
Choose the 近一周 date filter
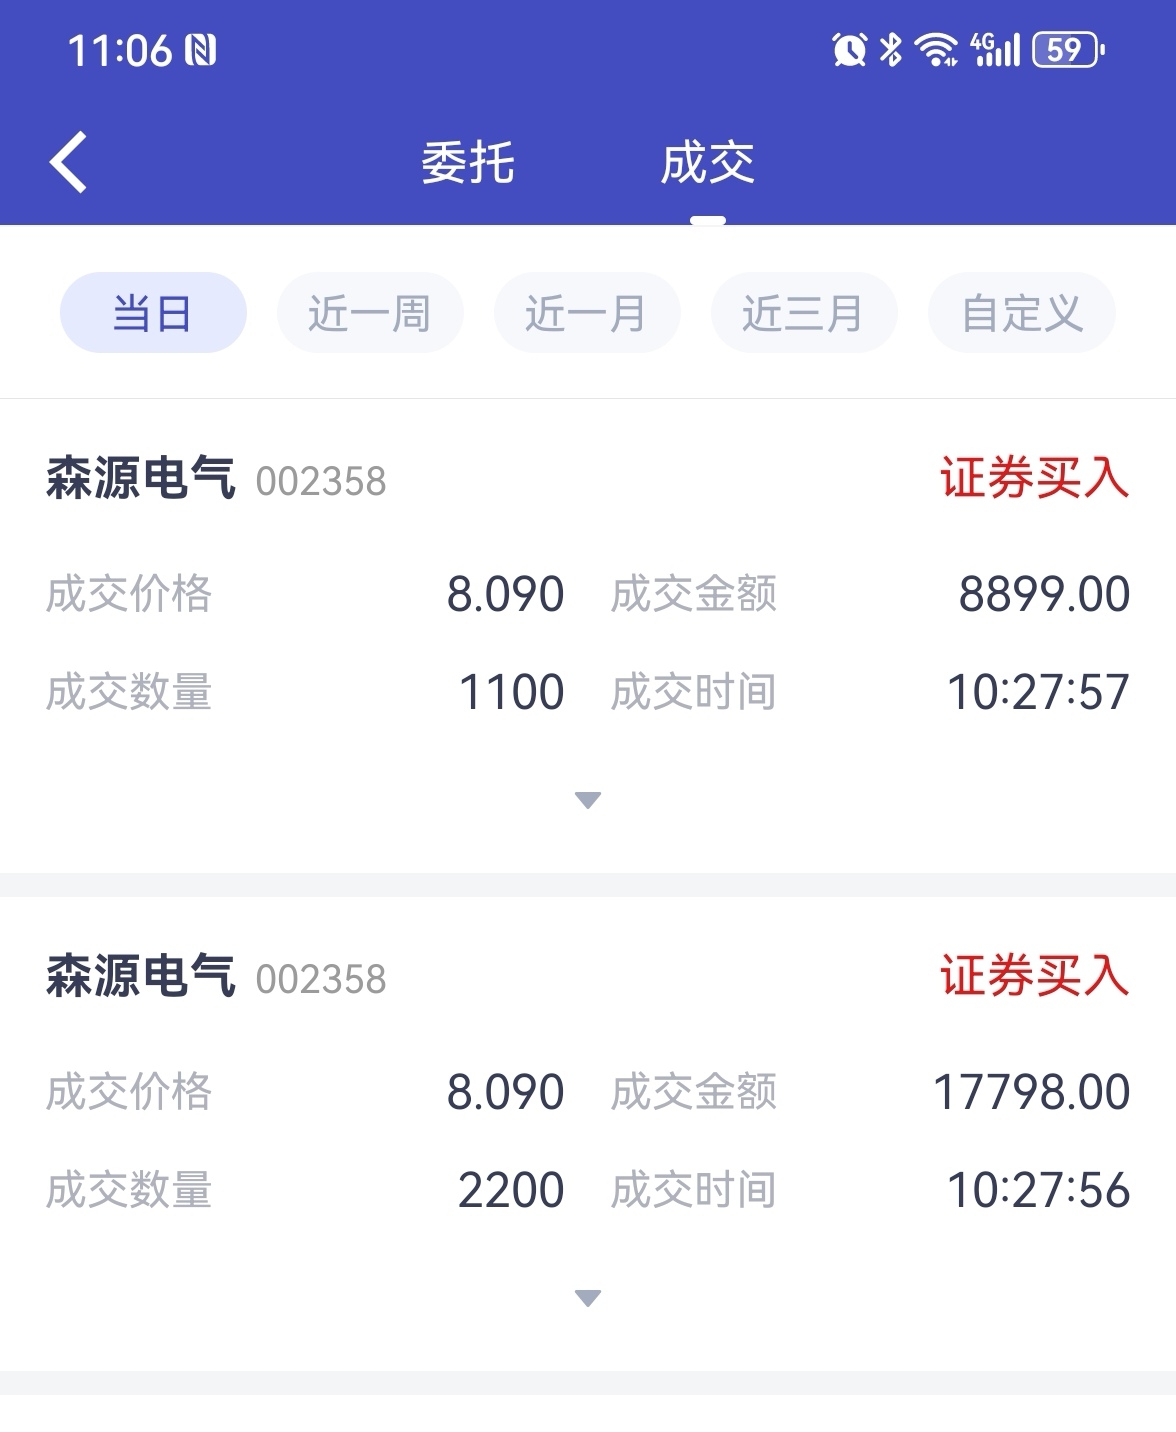click(370, 313)
